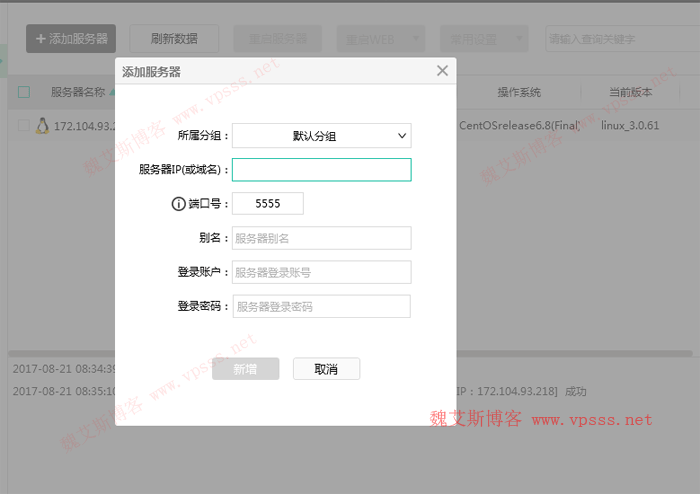The image size is (700, 494).
Task: Click the 端口号 field showing 5555
Action: (267, 204)
